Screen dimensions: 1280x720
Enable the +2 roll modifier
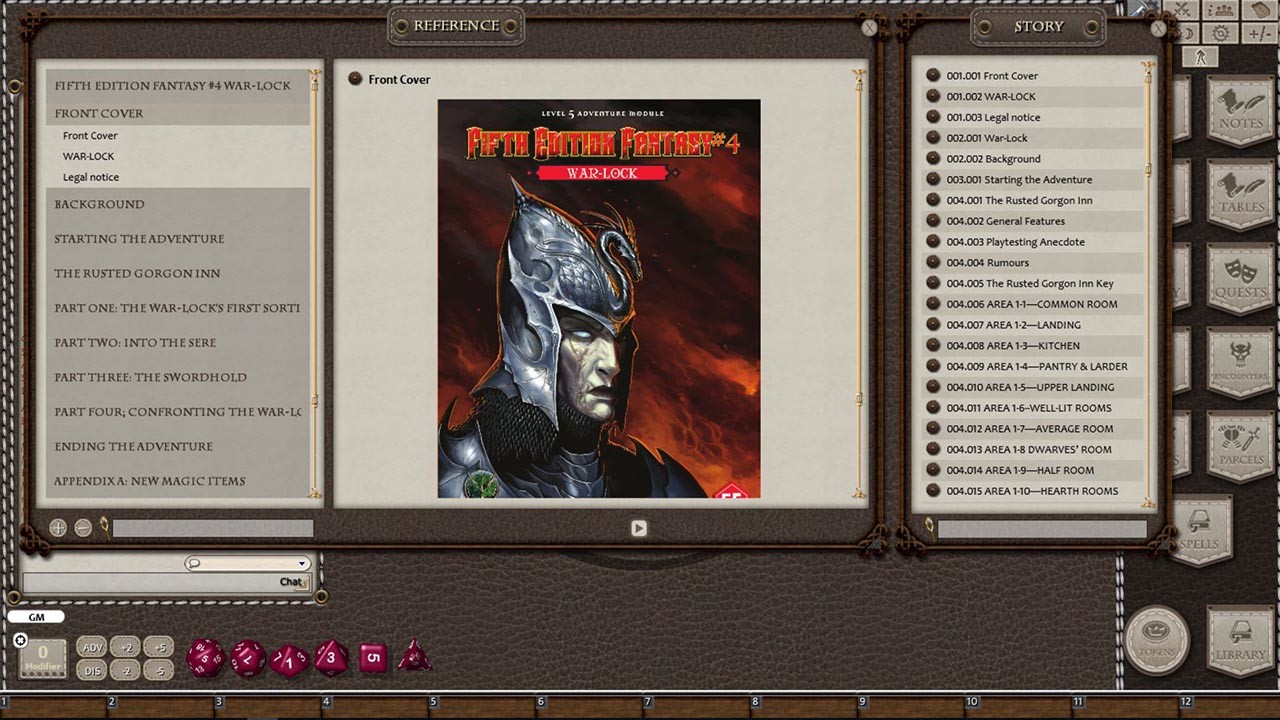[x=126, y=647]
